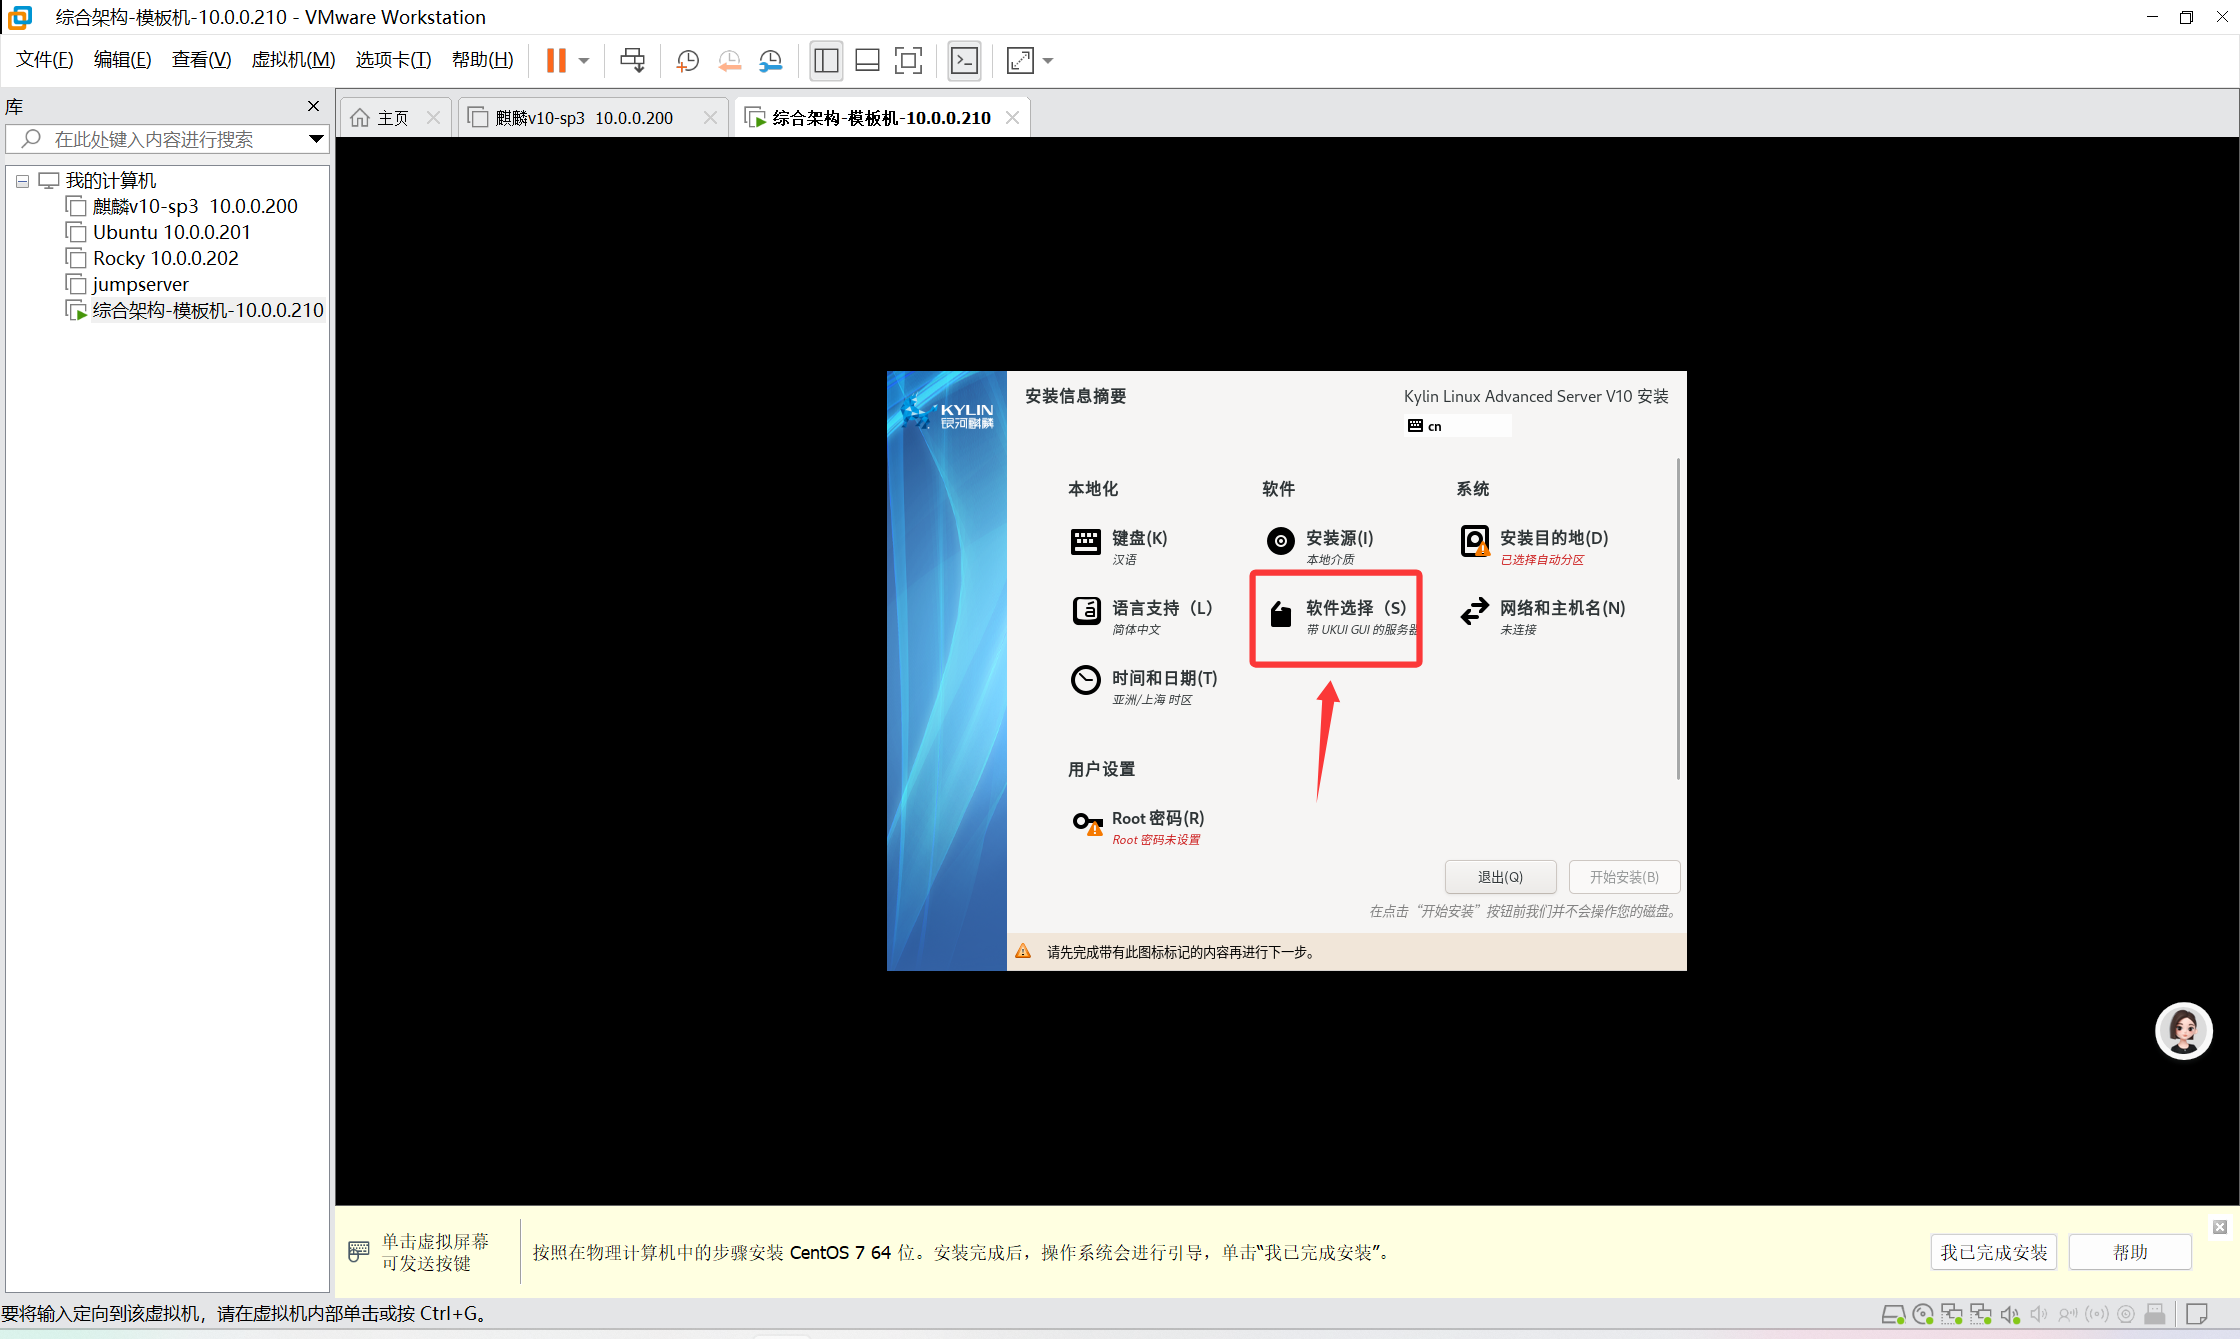Screen dimensions: 2240x1339
Task: Click the 我已完成安装 button
Action: point(1993,1252)
